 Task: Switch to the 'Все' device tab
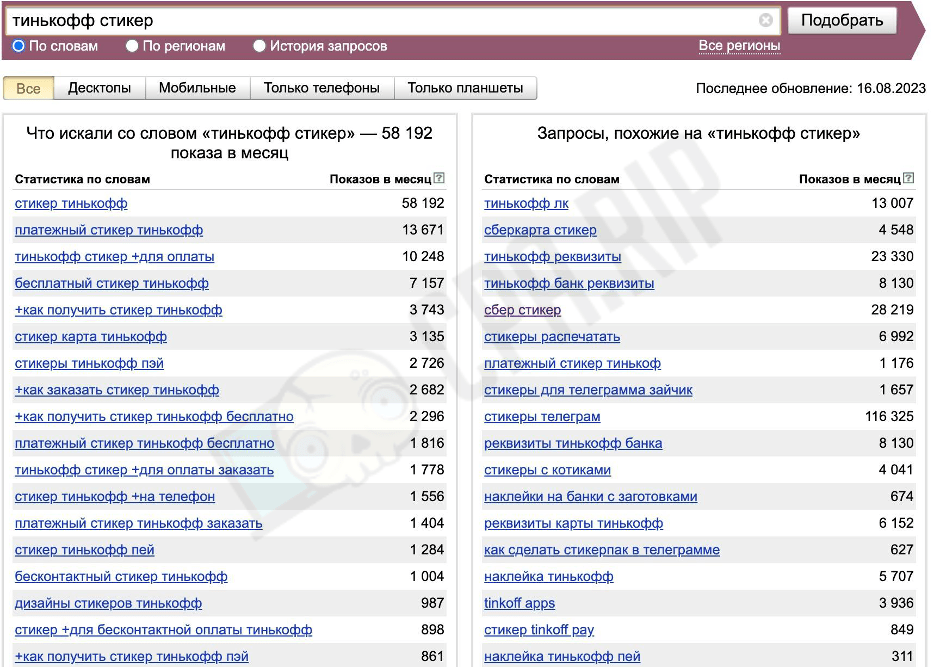tap(28, 88)
